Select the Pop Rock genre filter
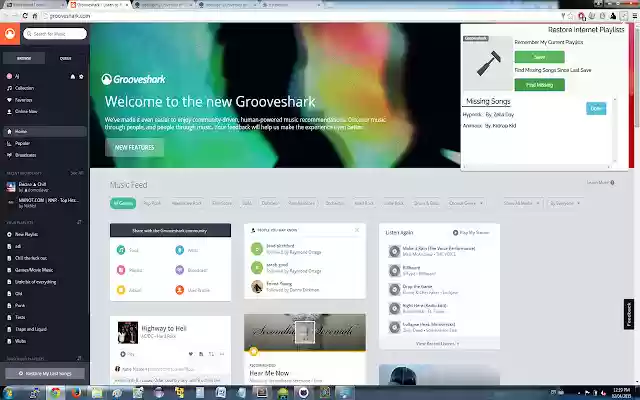 pyautogui.click(x=152, y=203)
